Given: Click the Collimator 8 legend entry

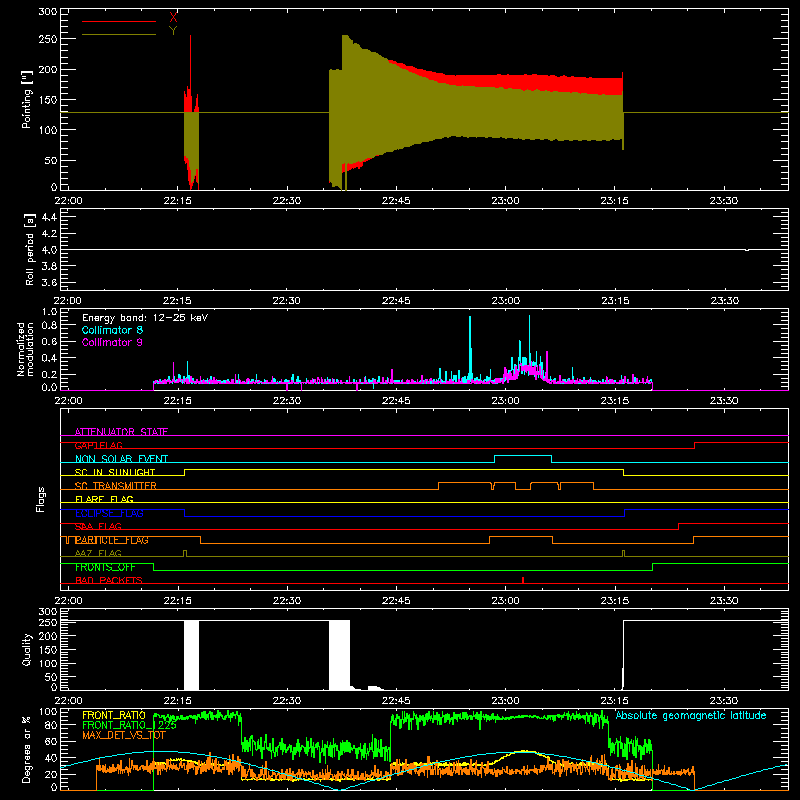Looking at the screenshot, I should [112, 330].
